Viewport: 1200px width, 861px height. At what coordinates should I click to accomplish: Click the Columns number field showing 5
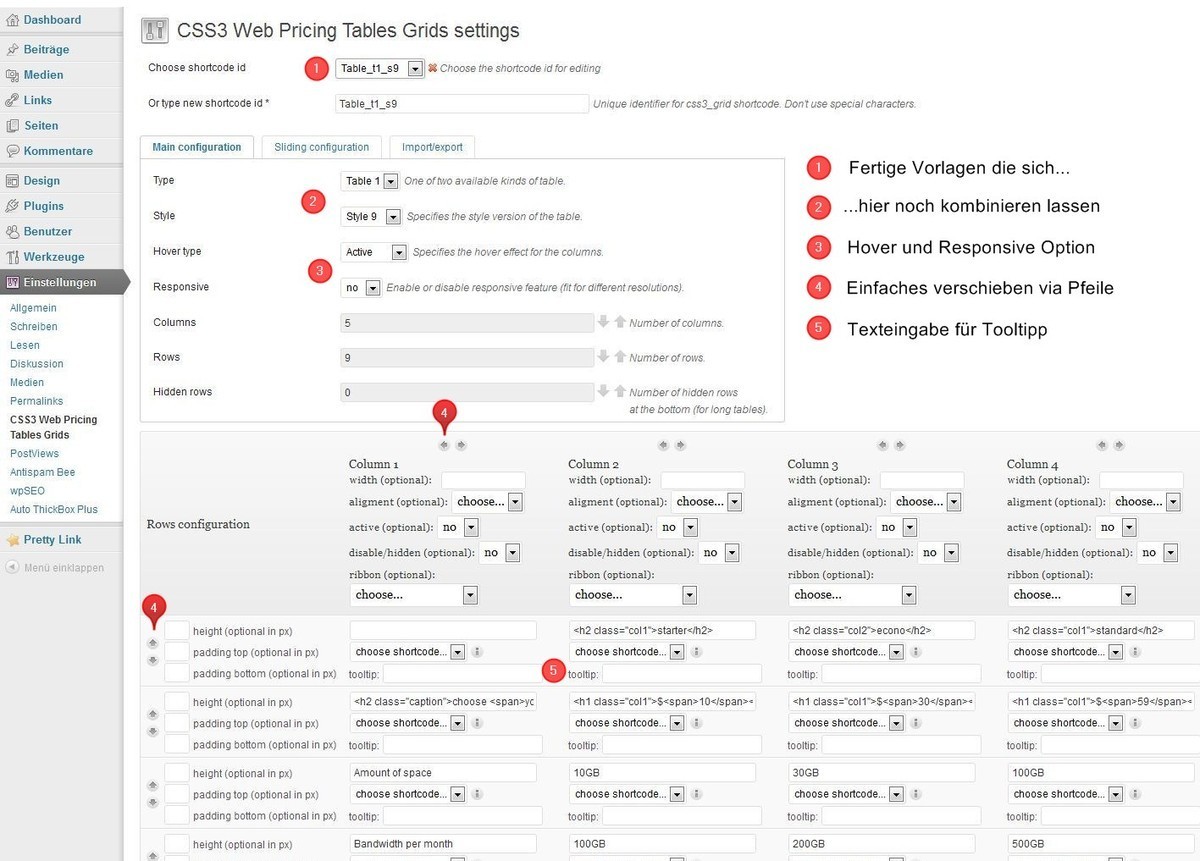[x=467, y=323]
